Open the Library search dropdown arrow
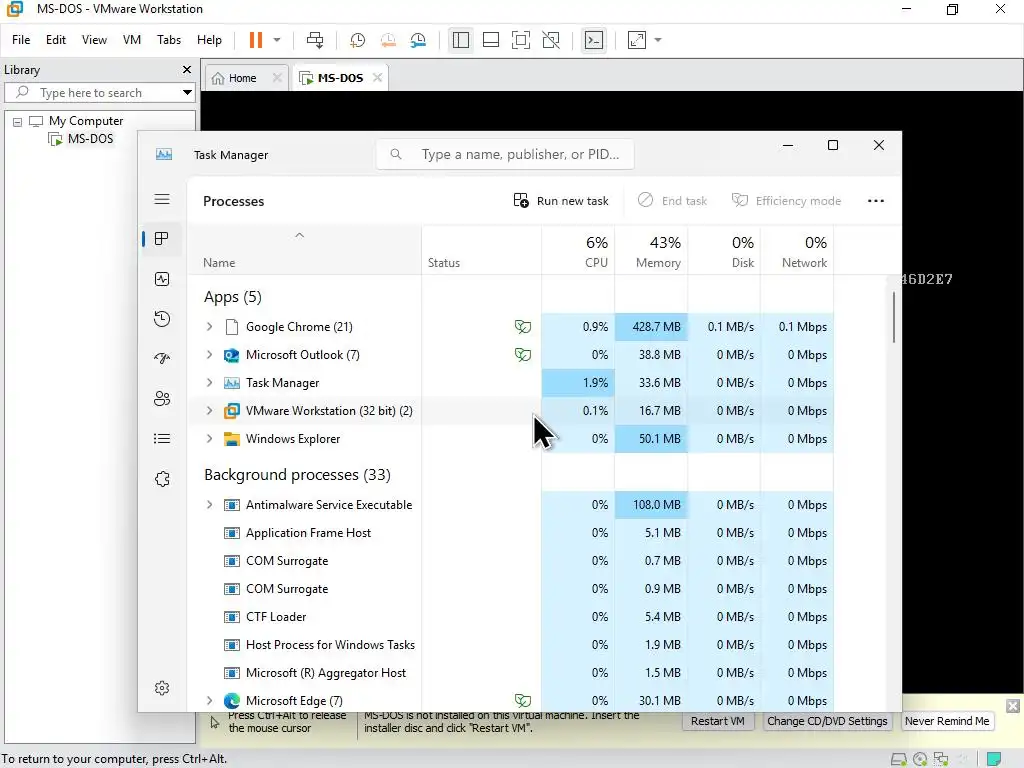The height and width of the screenshot is (768, 1024). click(187, 93)
